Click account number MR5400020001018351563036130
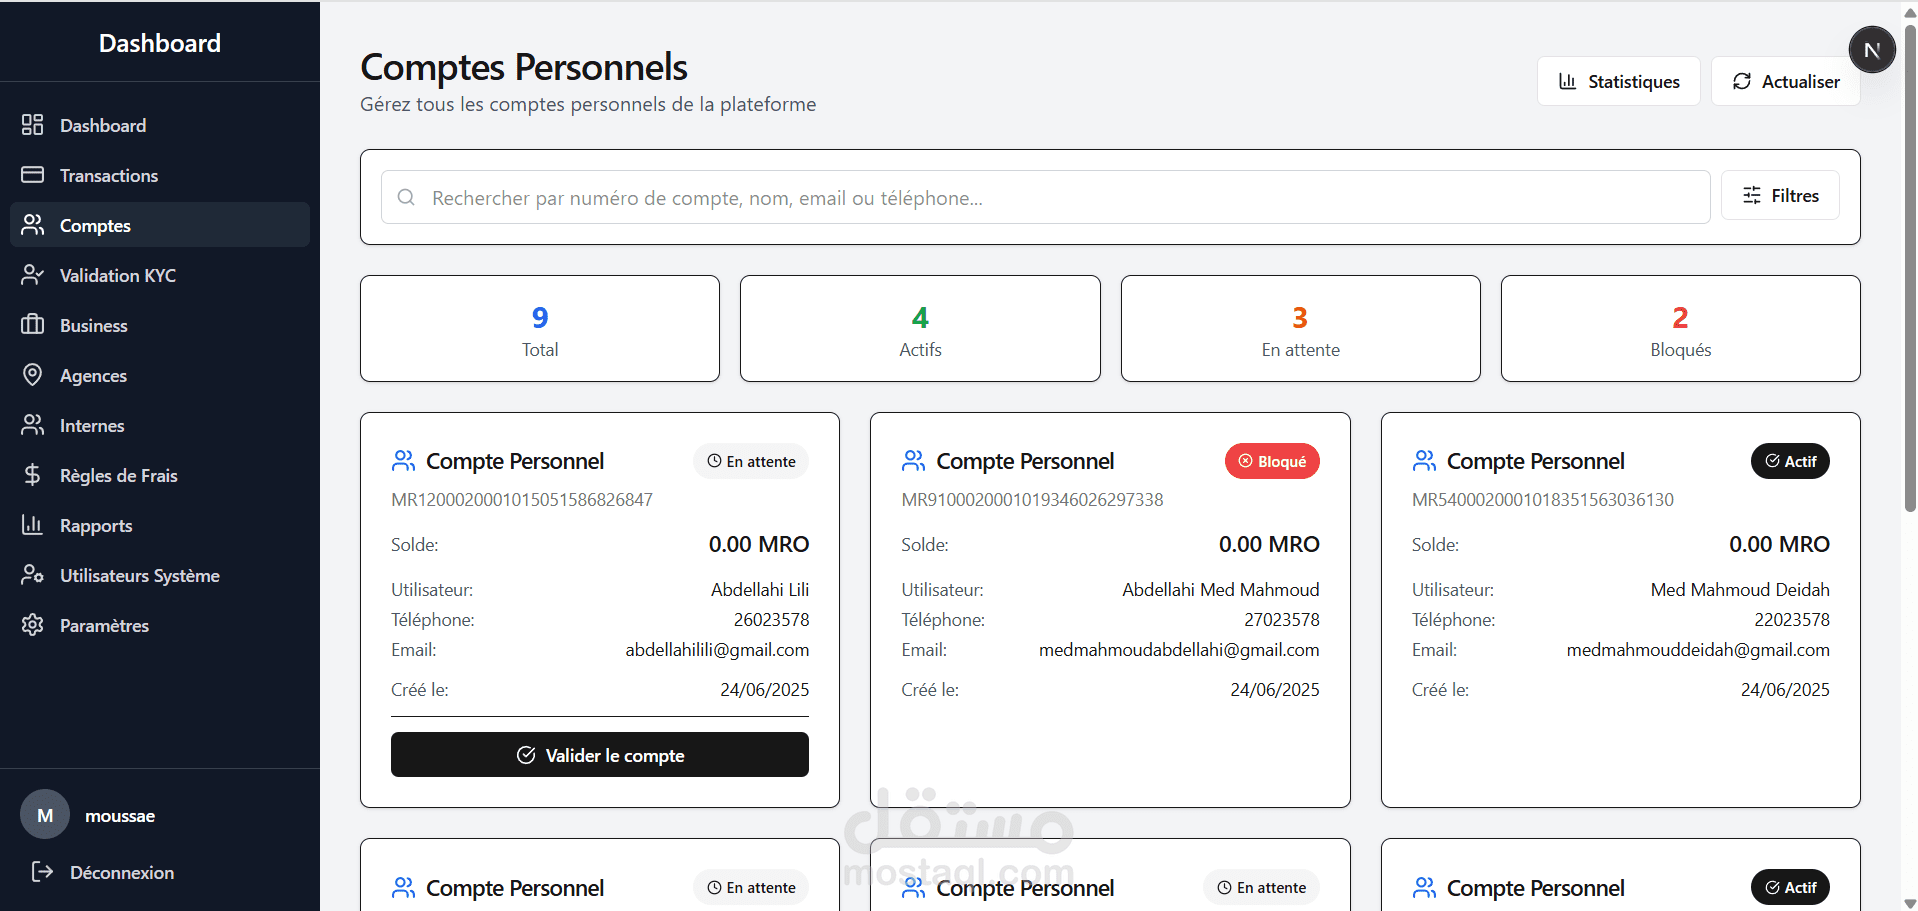The image size is (1918, 911). pyautogui.click(x=1543, y=499)
